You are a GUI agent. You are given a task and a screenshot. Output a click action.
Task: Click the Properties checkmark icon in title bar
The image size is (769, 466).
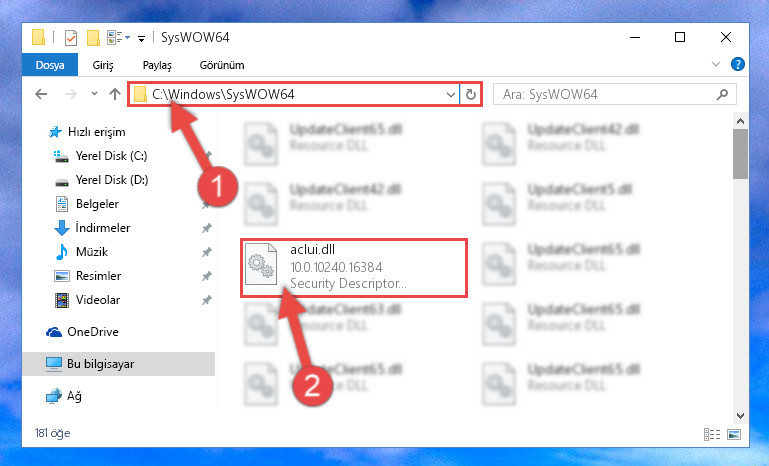pos(71,38)
